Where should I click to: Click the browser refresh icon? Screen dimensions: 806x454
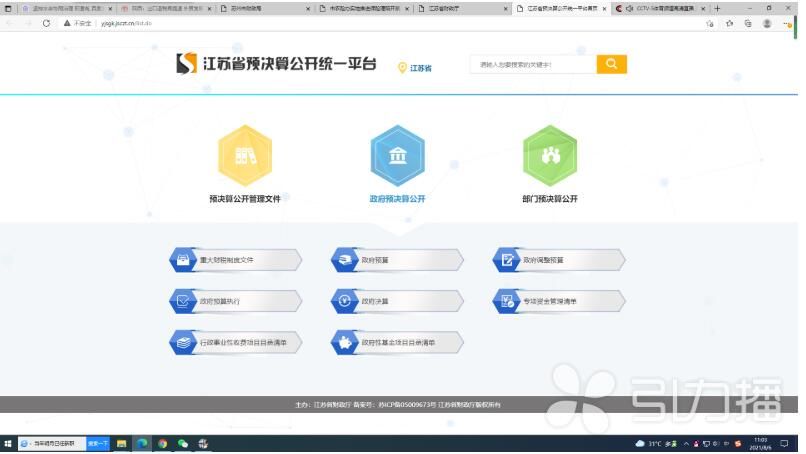[46, 23]
